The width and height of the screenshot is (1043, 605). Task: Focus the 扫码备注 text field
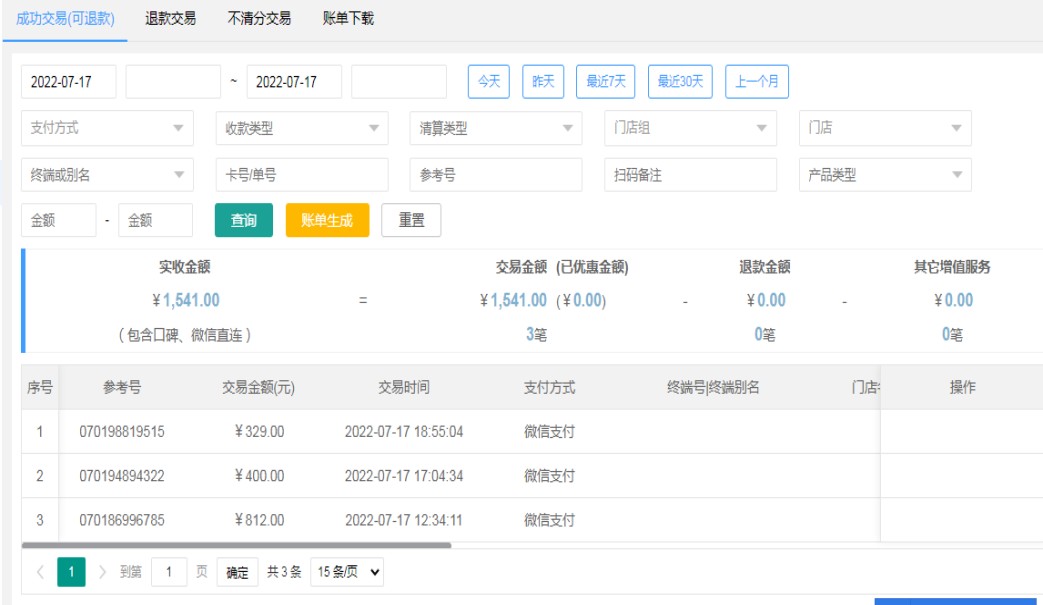click(690, 174)
